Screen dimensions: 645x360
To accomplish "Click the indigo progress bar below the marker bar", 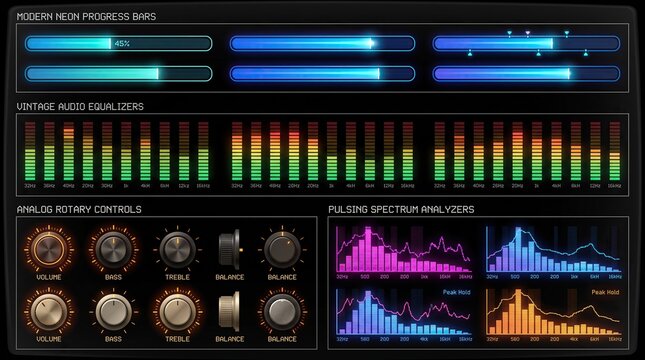I will (x=526, y=74).
